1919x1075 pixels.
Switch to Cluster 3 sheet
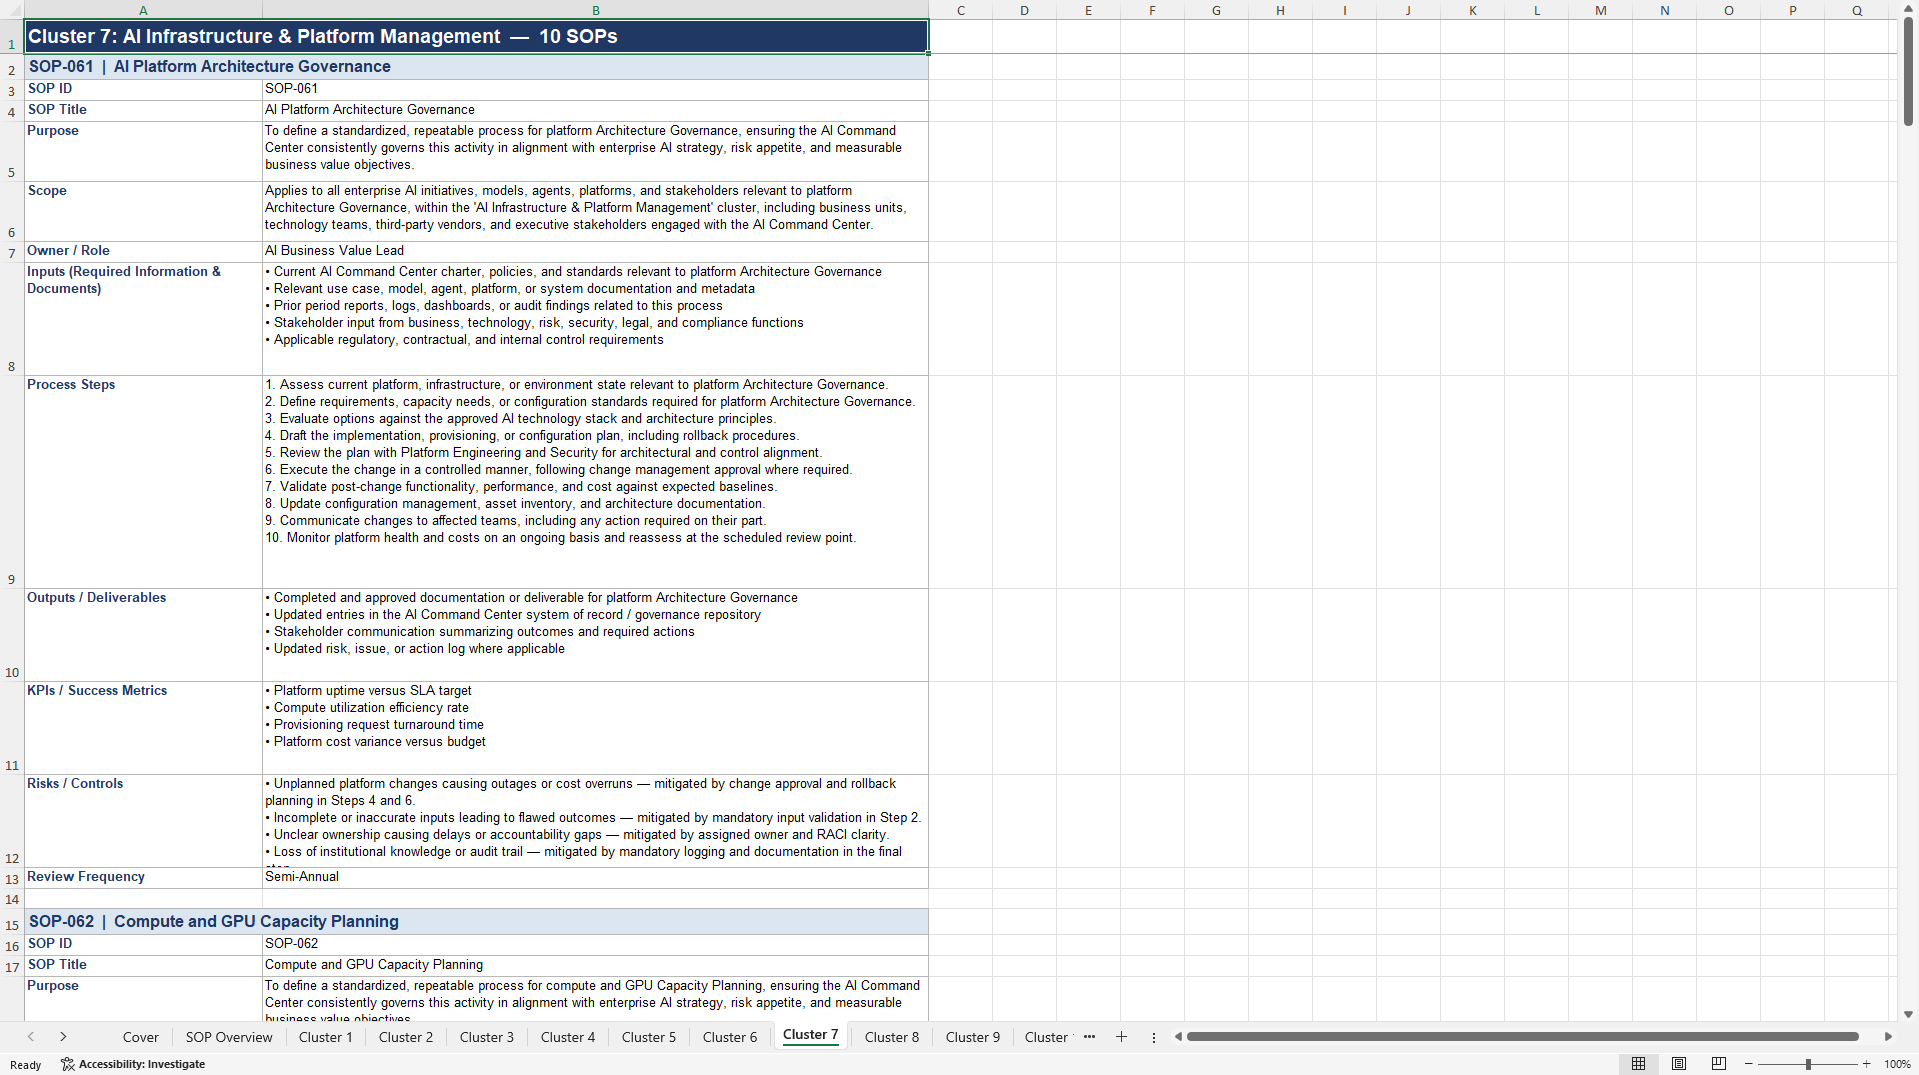coord(487,1037)
